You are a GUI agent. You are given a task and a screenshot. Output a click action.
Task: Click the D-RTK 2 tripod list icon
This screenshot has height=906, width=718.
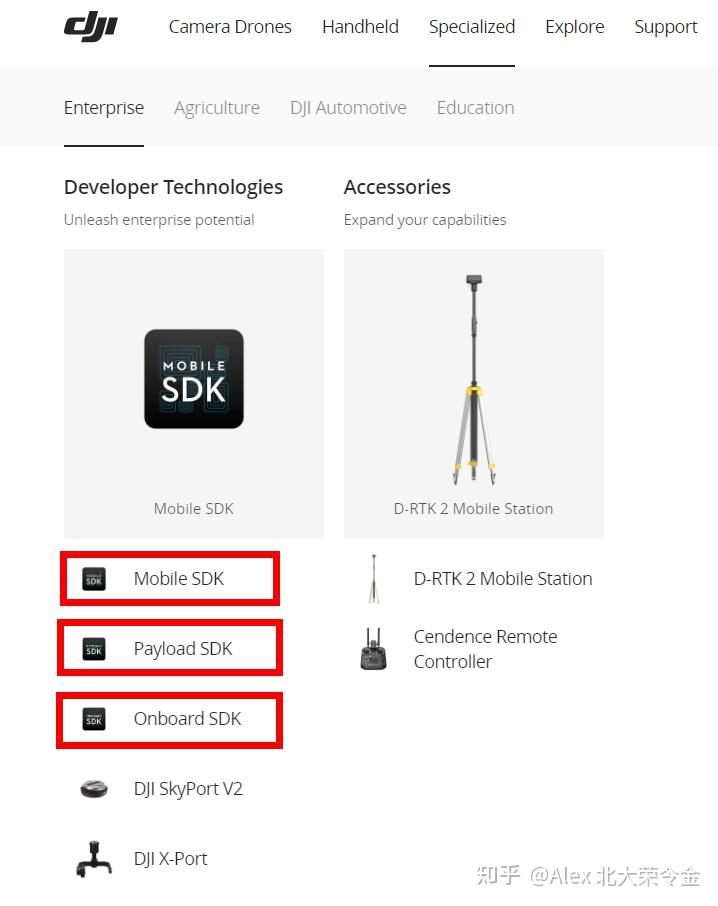click(x=373, y=579)
